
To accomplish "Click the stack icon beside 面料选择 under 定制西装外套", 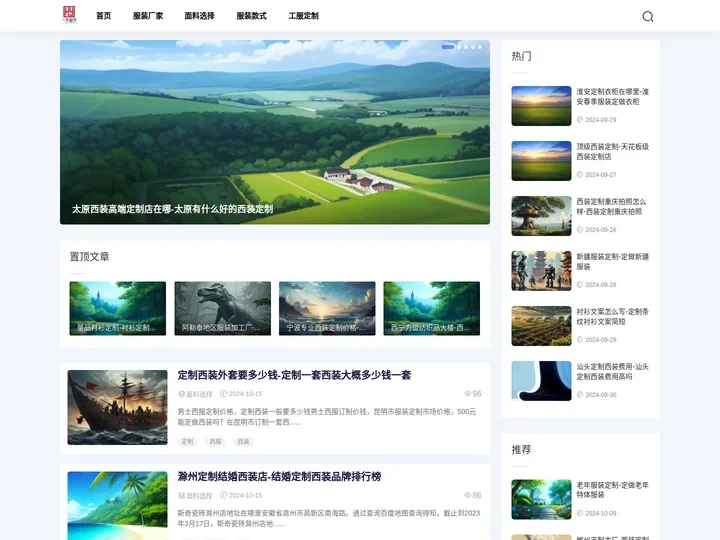I will tap(181, 394).
